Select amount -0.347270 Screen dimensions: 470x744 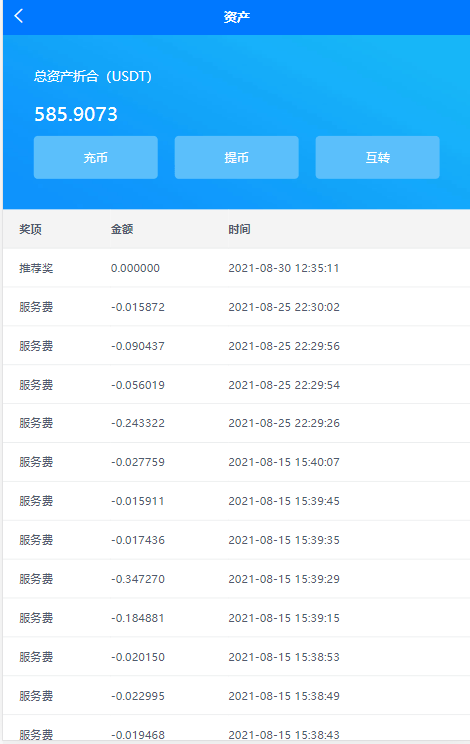pyautogui.click(x=138, y=579)
